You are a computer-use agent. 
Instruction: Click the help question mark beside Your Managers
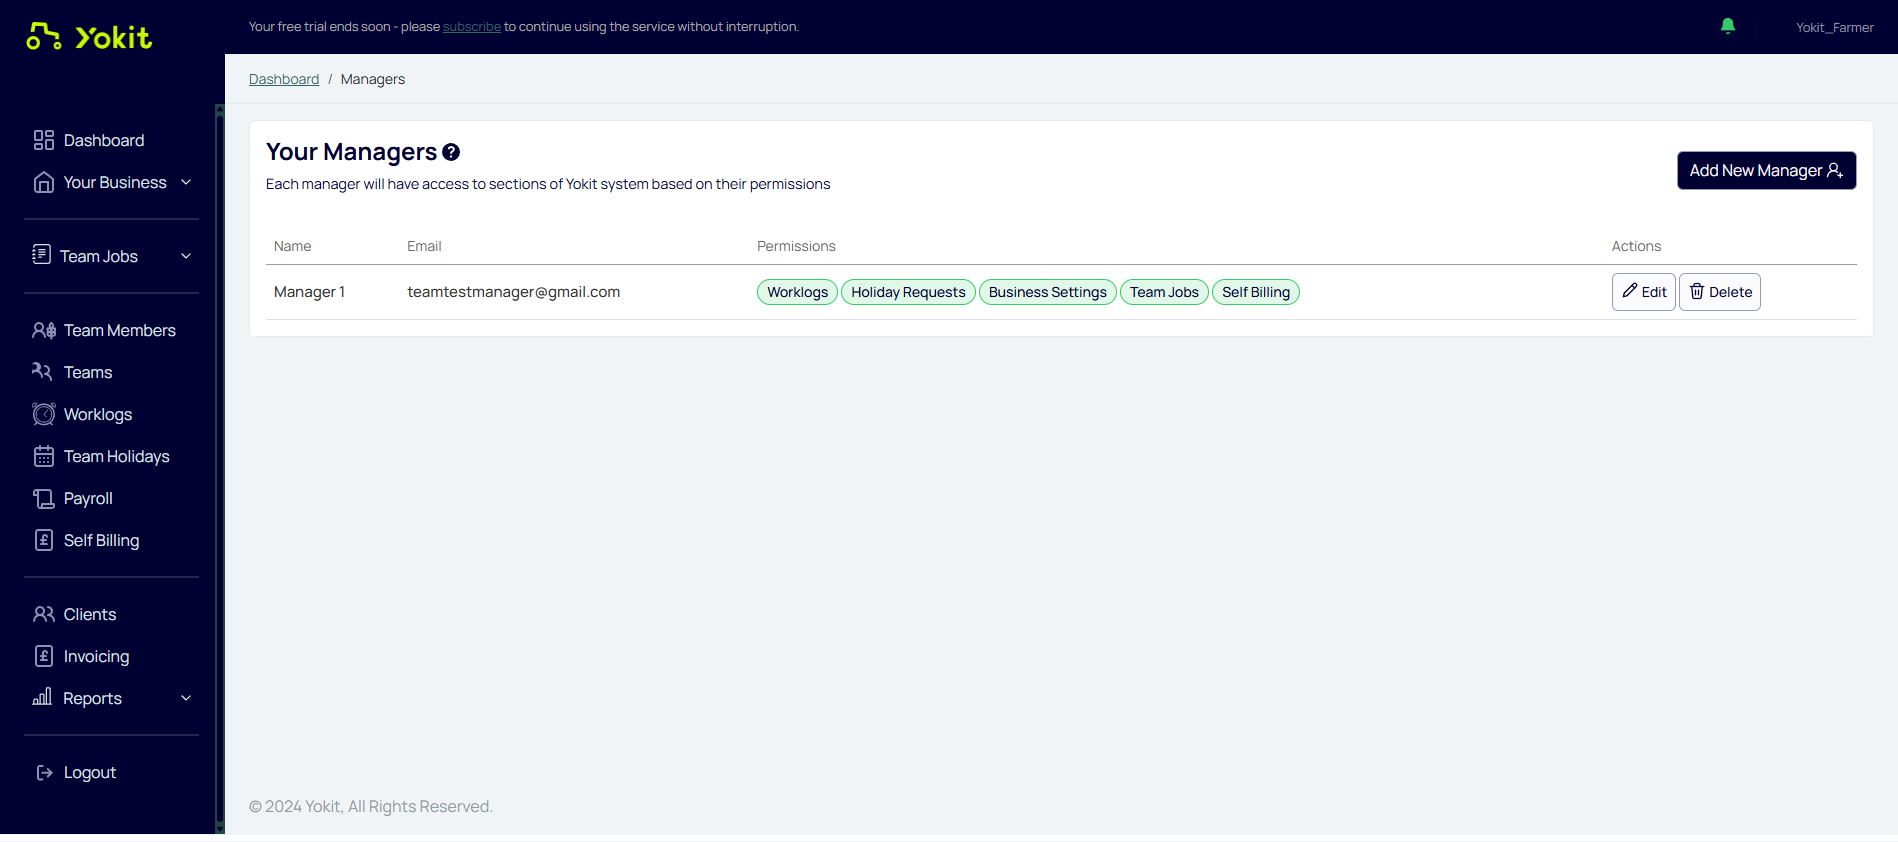pyautogui.click(x=451, y=152)
